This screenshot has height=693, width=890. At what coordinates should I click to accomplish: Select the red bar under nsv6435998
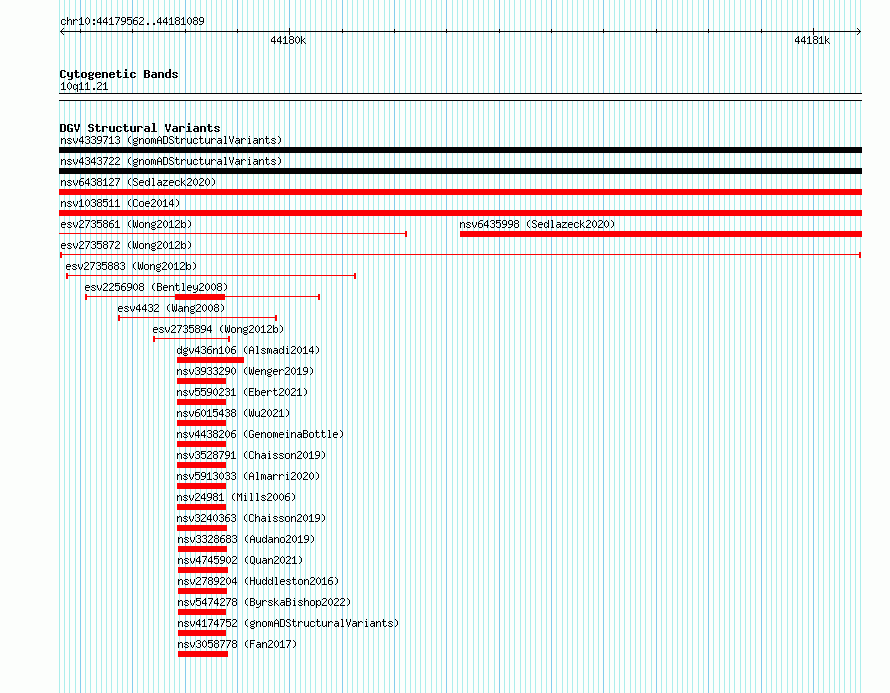pos(661,234)
